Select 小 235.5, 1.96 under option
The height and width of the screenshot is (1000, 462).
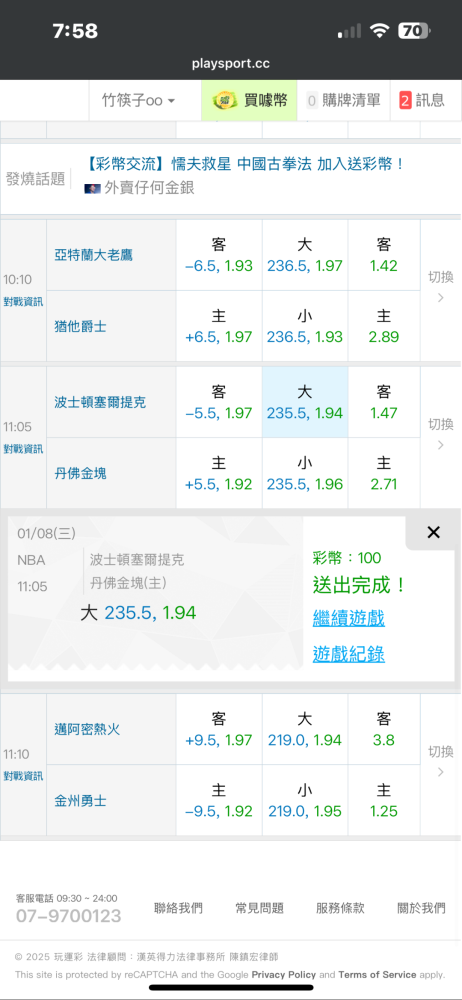click(305, 473)
